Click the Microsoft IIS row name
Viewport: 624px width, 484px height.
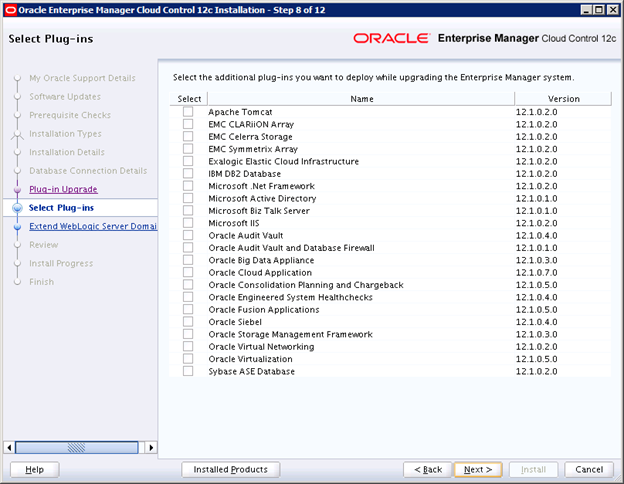click(234, 223)
